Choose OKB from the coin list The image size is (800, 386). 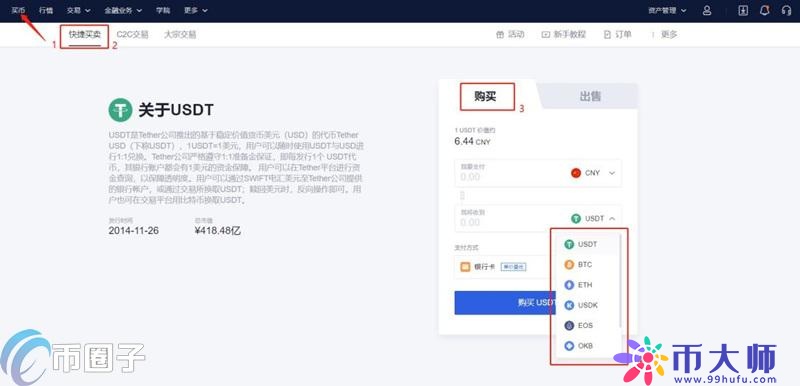(x=587, y=346)
